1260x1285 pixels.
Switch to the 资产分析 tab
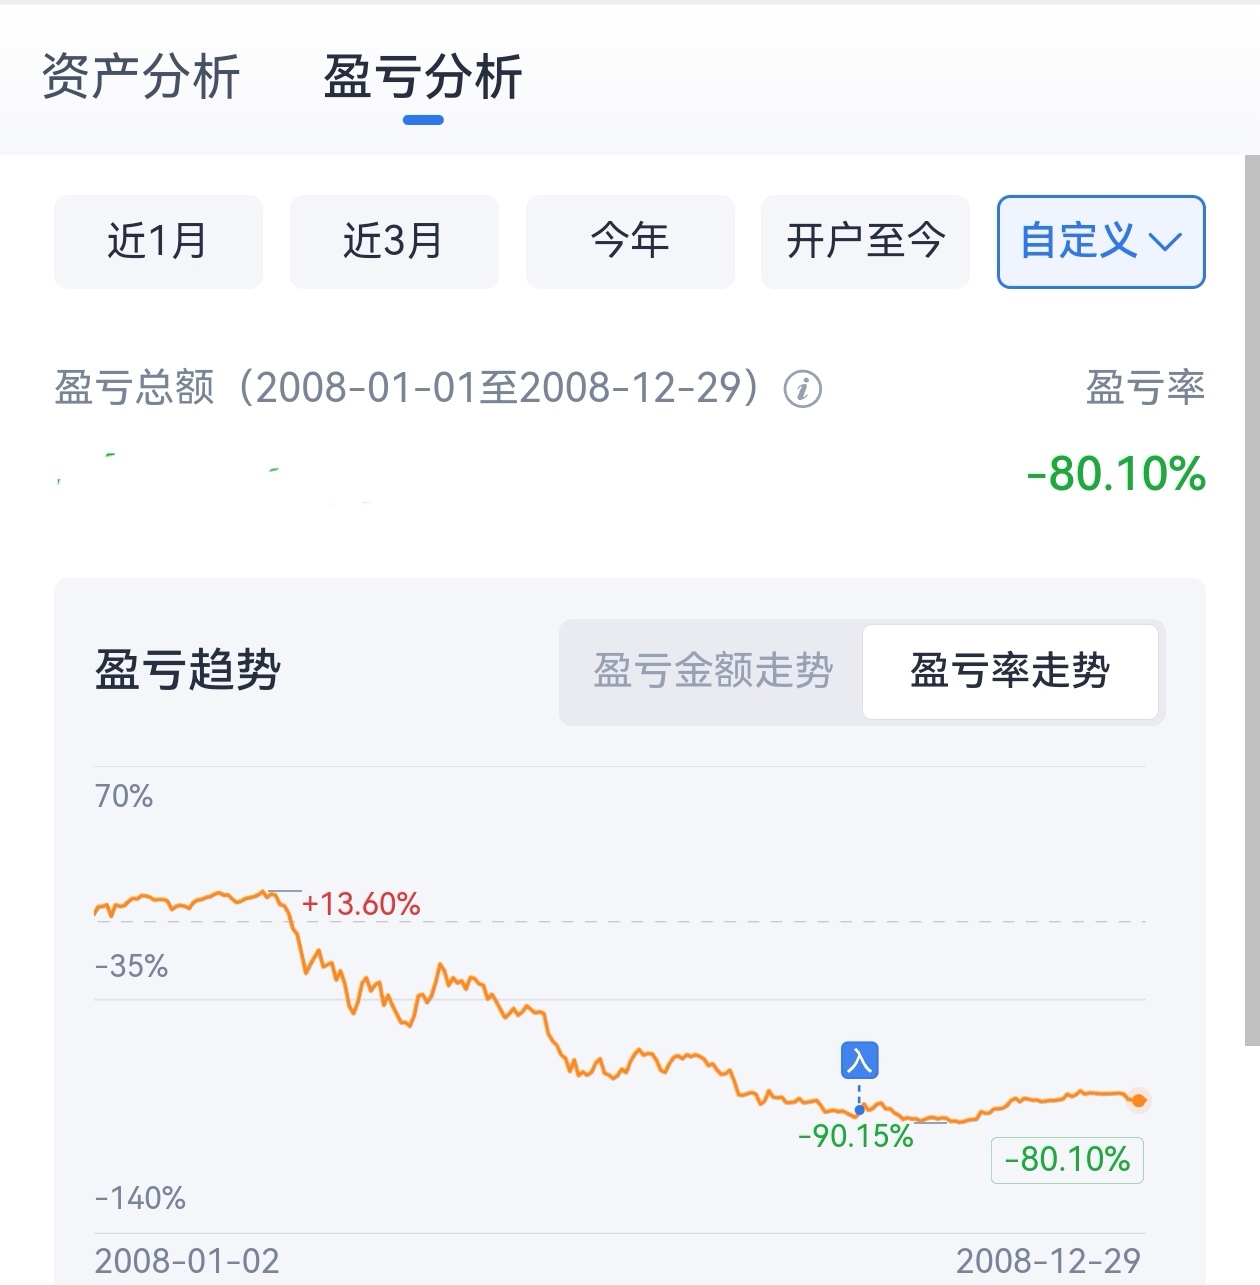(141, 77)
